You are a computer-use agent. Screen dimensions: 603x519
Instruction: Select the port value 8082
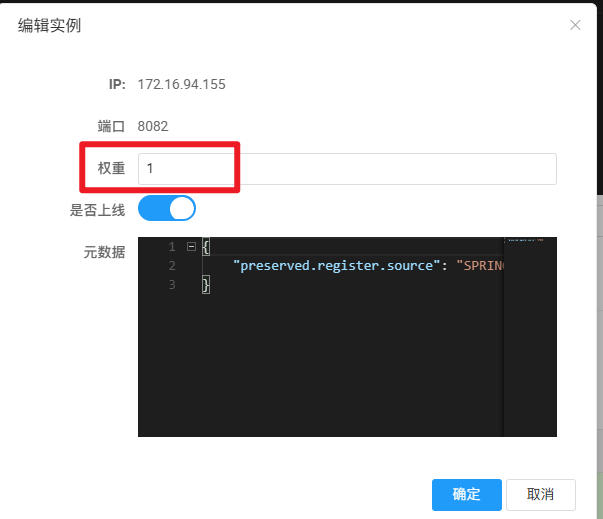coord(153,126)
